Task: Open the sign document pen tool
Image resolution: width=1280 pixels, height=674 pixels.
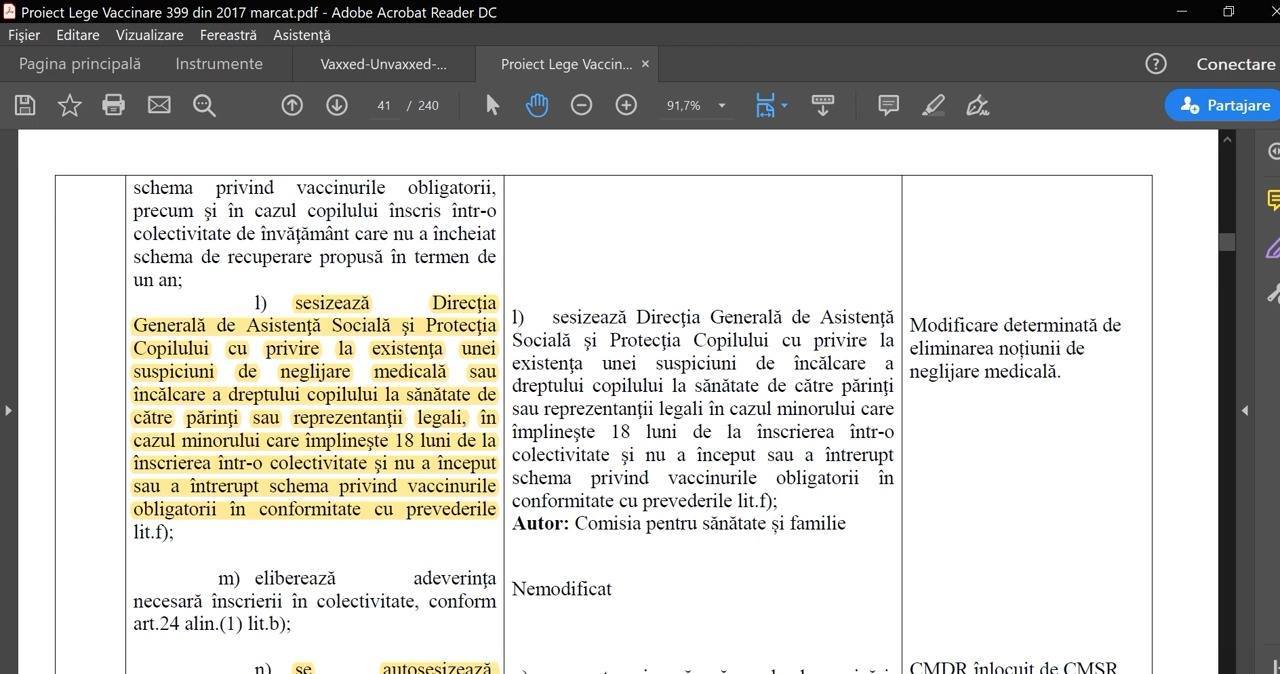Action: (978, 105)
